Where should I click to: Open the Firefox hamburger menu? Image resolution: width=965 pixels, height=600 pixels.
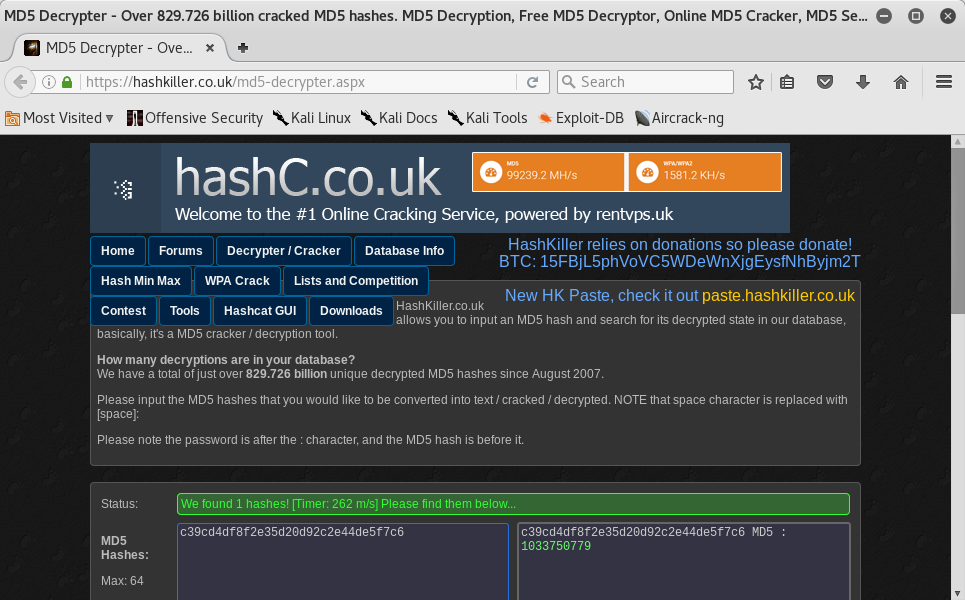tap(943, 82)
